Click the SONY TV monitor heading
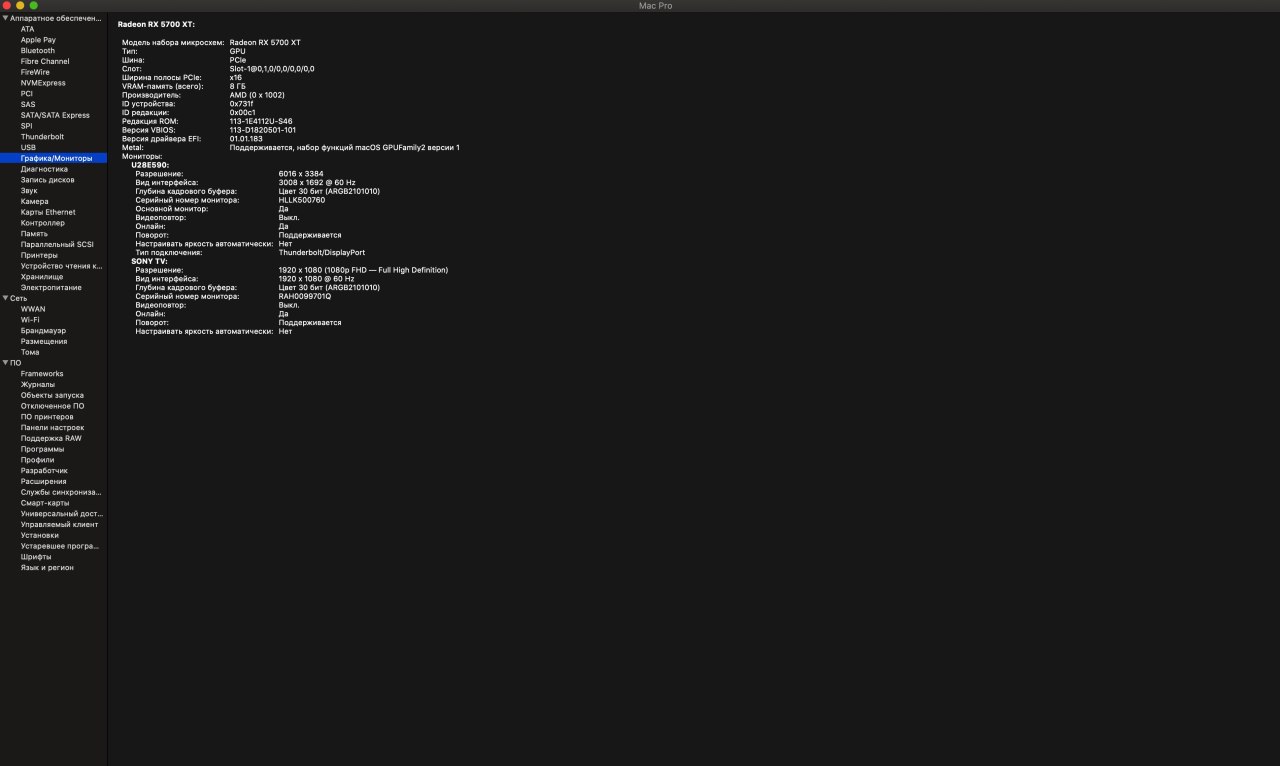 [149, 261]
